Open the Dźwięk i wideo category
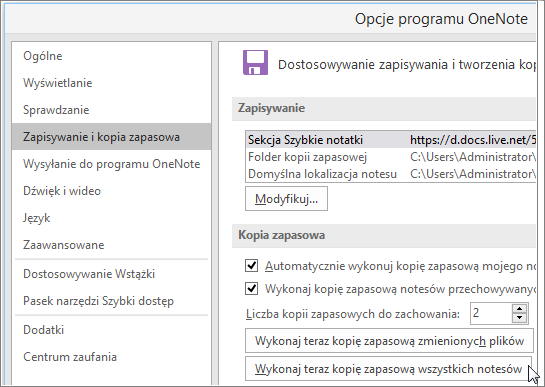 coord(111,191)
